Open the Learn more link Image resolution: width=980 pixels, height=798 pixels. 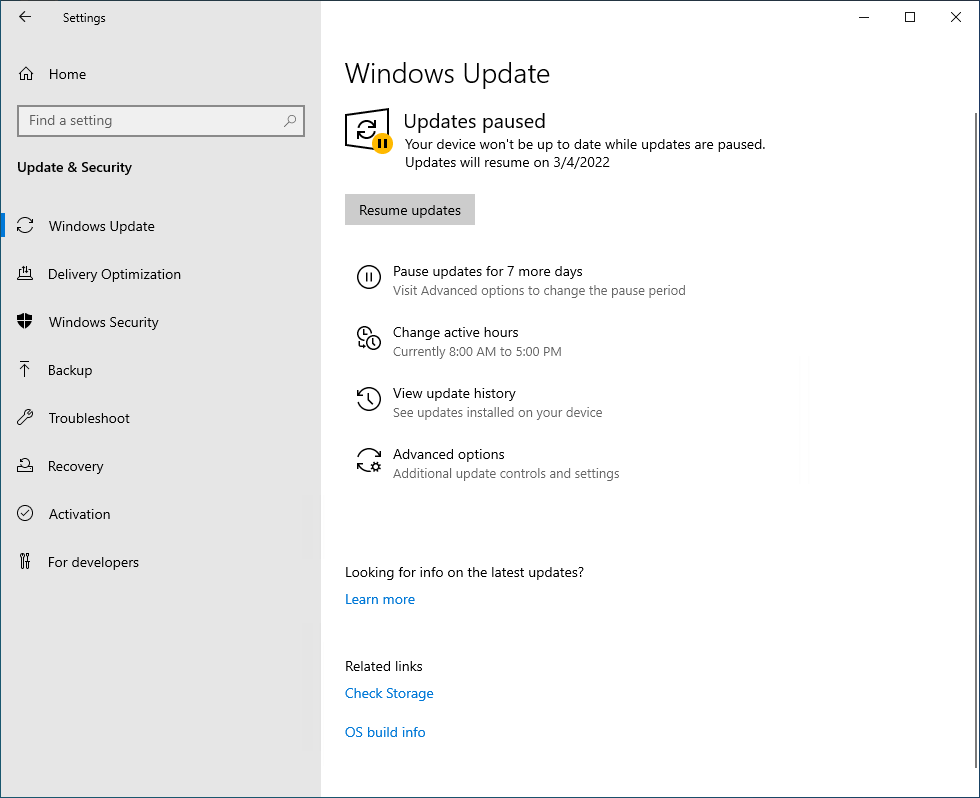(380, 599)
